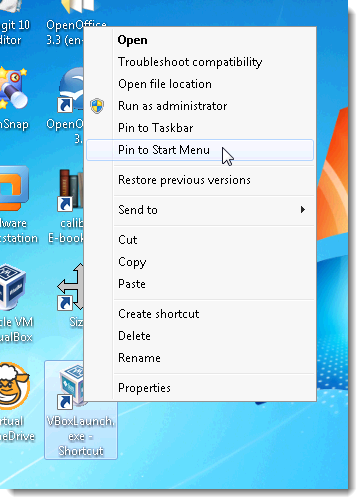The image size is (363, 504).
Task: Select Pin to Start Menu
Action: pos(199,150)
